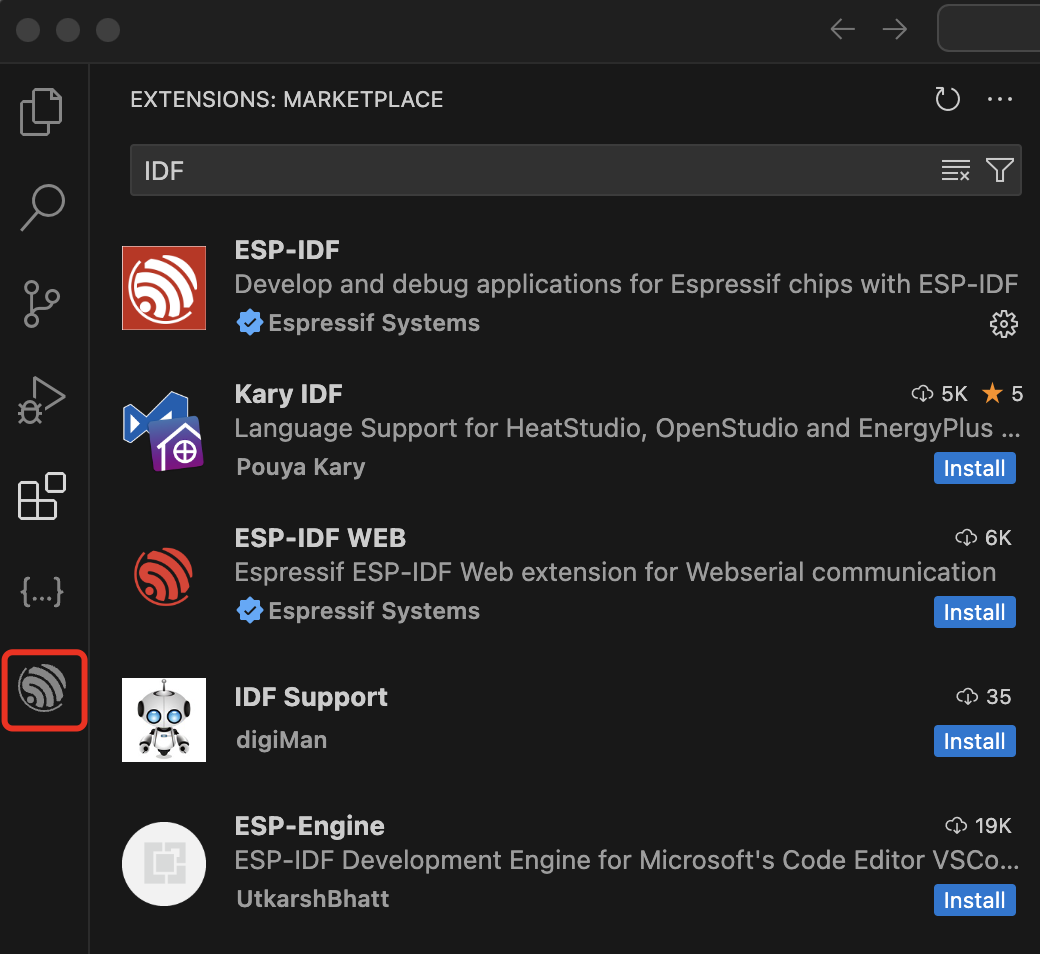Select the ESP-IDF extension title
Viewport: 1040px width, 954px height.
coord(287,250)
